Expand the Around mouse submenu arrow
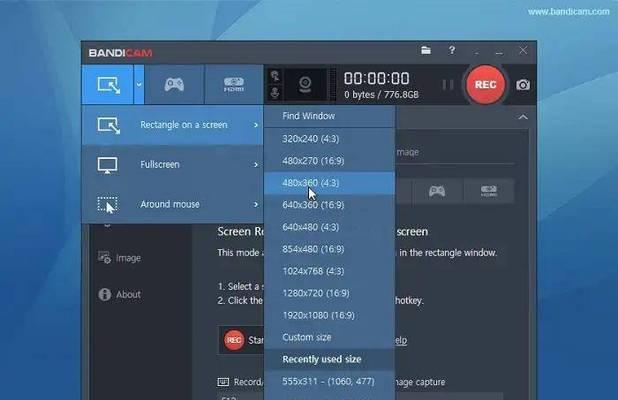618x400 pixels. point(256,204)
